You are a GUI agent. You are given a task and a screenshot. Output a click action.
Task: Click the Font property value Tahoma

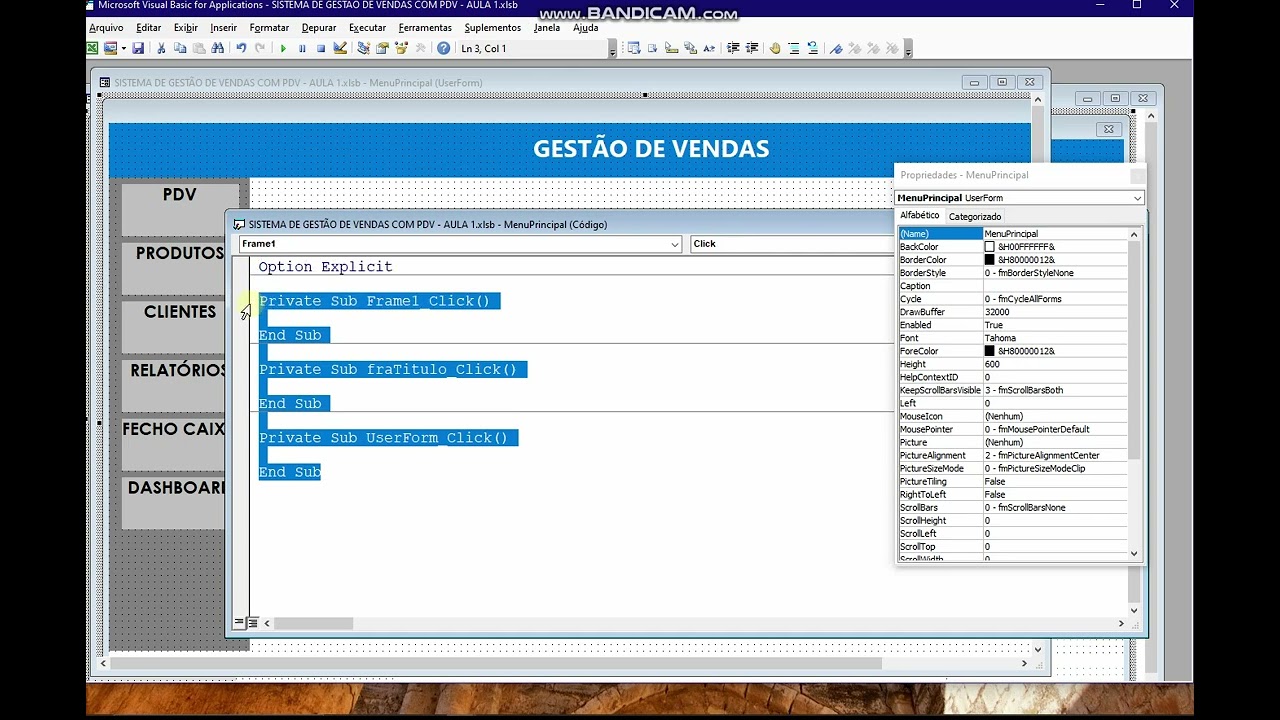click(1055, 338)
